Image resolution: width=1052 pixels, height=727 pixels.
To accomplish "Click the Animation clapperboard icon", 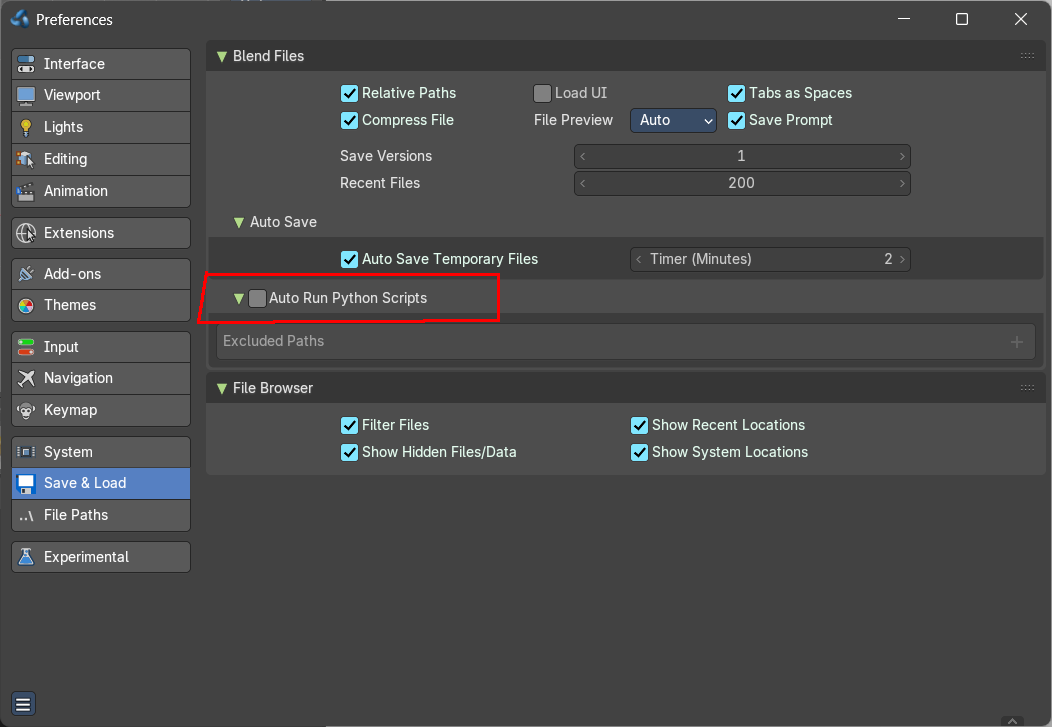I will click(25, 191).
